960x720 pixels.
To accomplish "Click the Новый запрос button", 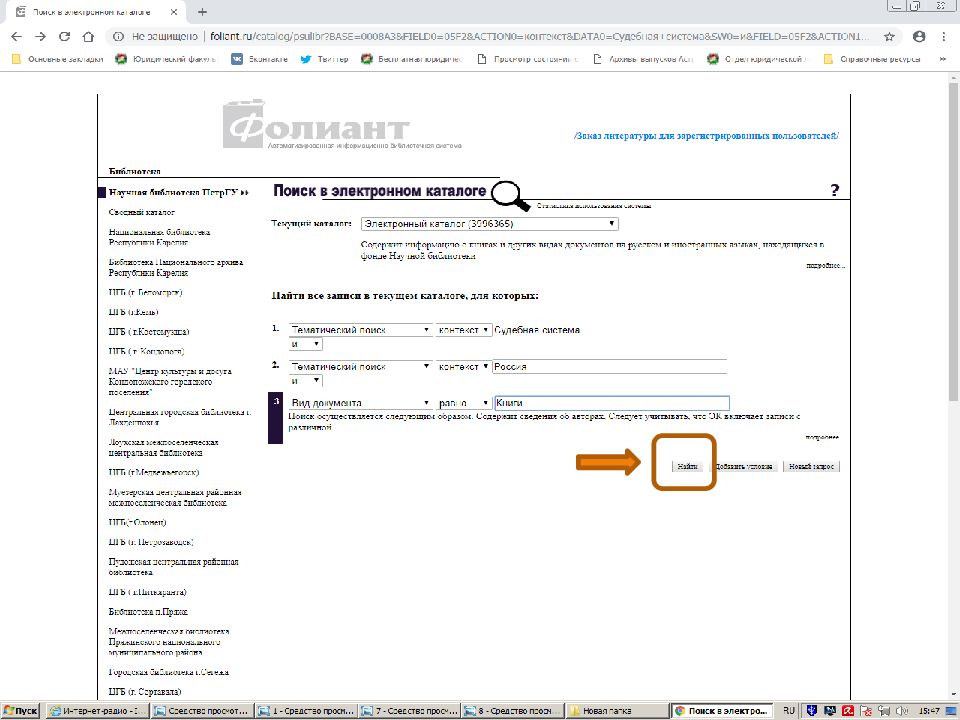I will pos(811,467).
